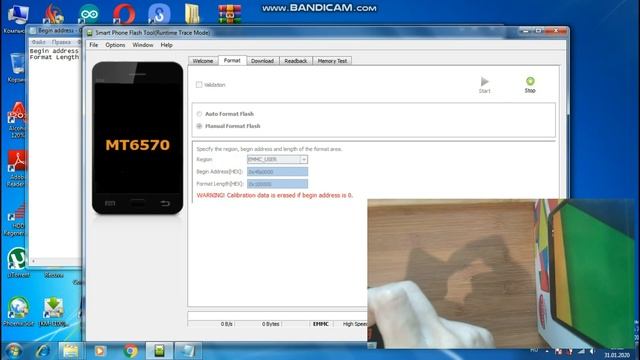Image resolution: width=640 pixels, height=360 pixels.
Task: Switch to the Readback tab
Action: [296, 61]
